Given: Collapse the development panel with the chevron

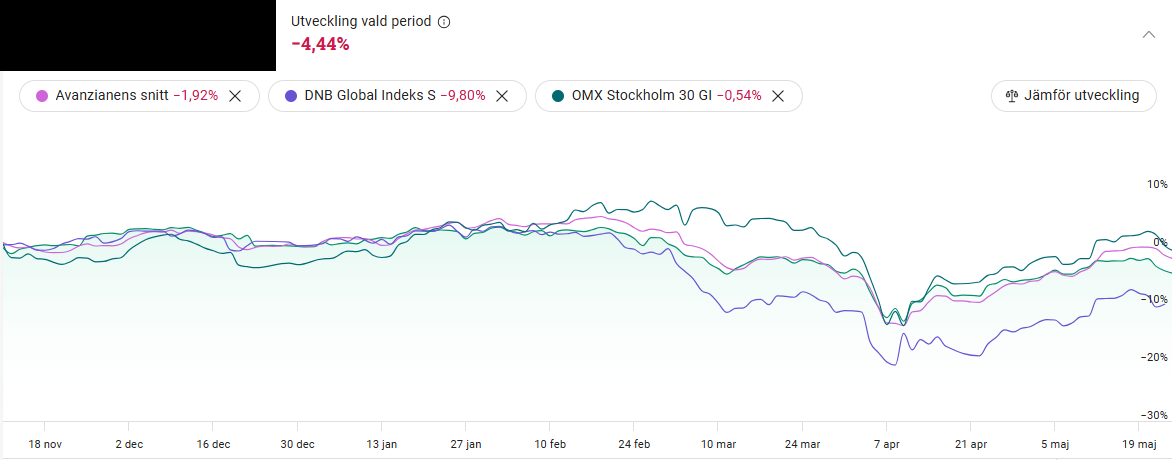Looking at the screenshot, I should pyautogui.click(x=1149, y=34).
